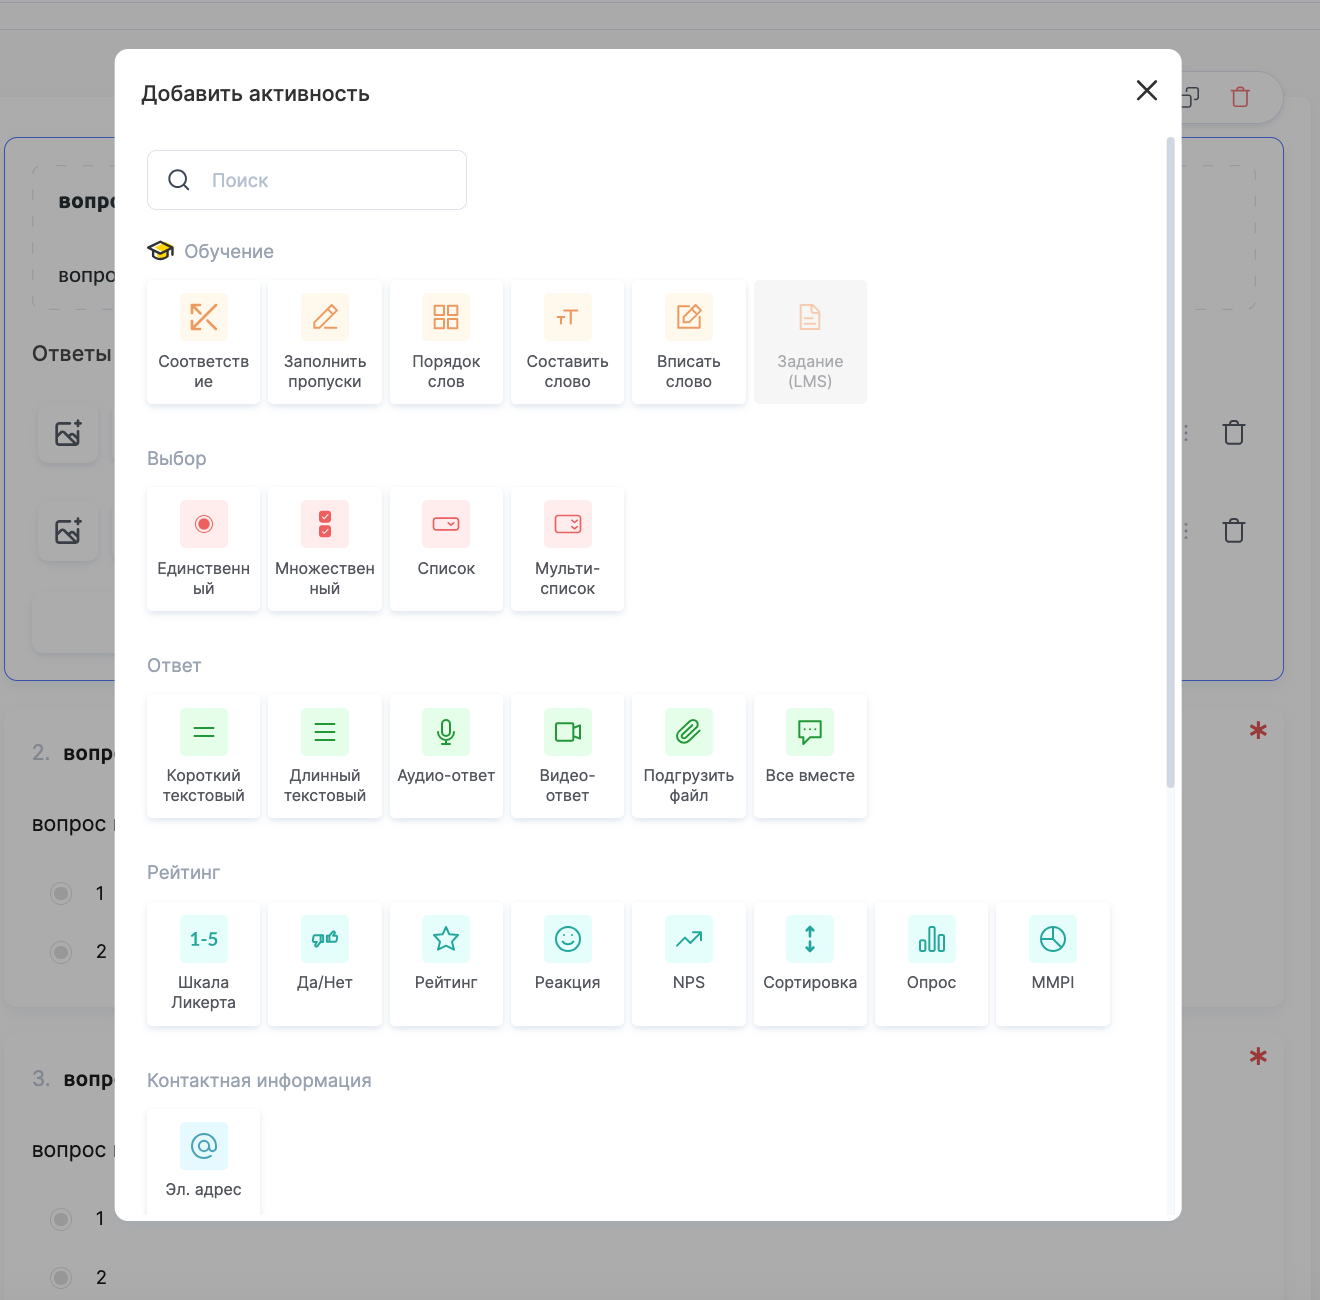Image resolution: width=1320 pixels, height=1300 pixels.
Task: Click the dialog's vertical scrollbar
Action: (1170, 460)
